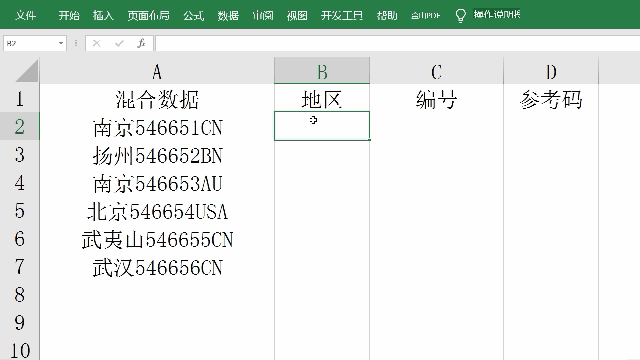The height and width of the screenshot is (360, 640).
Task: Open the 审阅 ribbon tab
Action: coord(262,16)
